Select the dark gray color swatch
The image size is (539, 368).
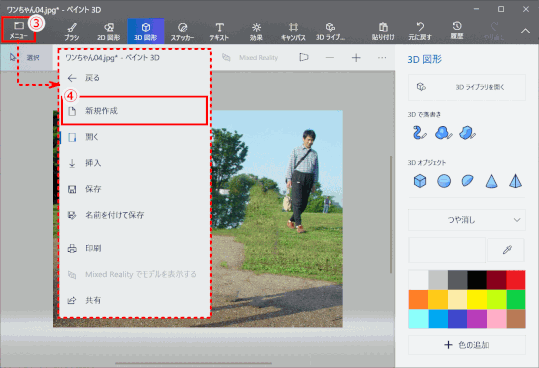(457, 280)
